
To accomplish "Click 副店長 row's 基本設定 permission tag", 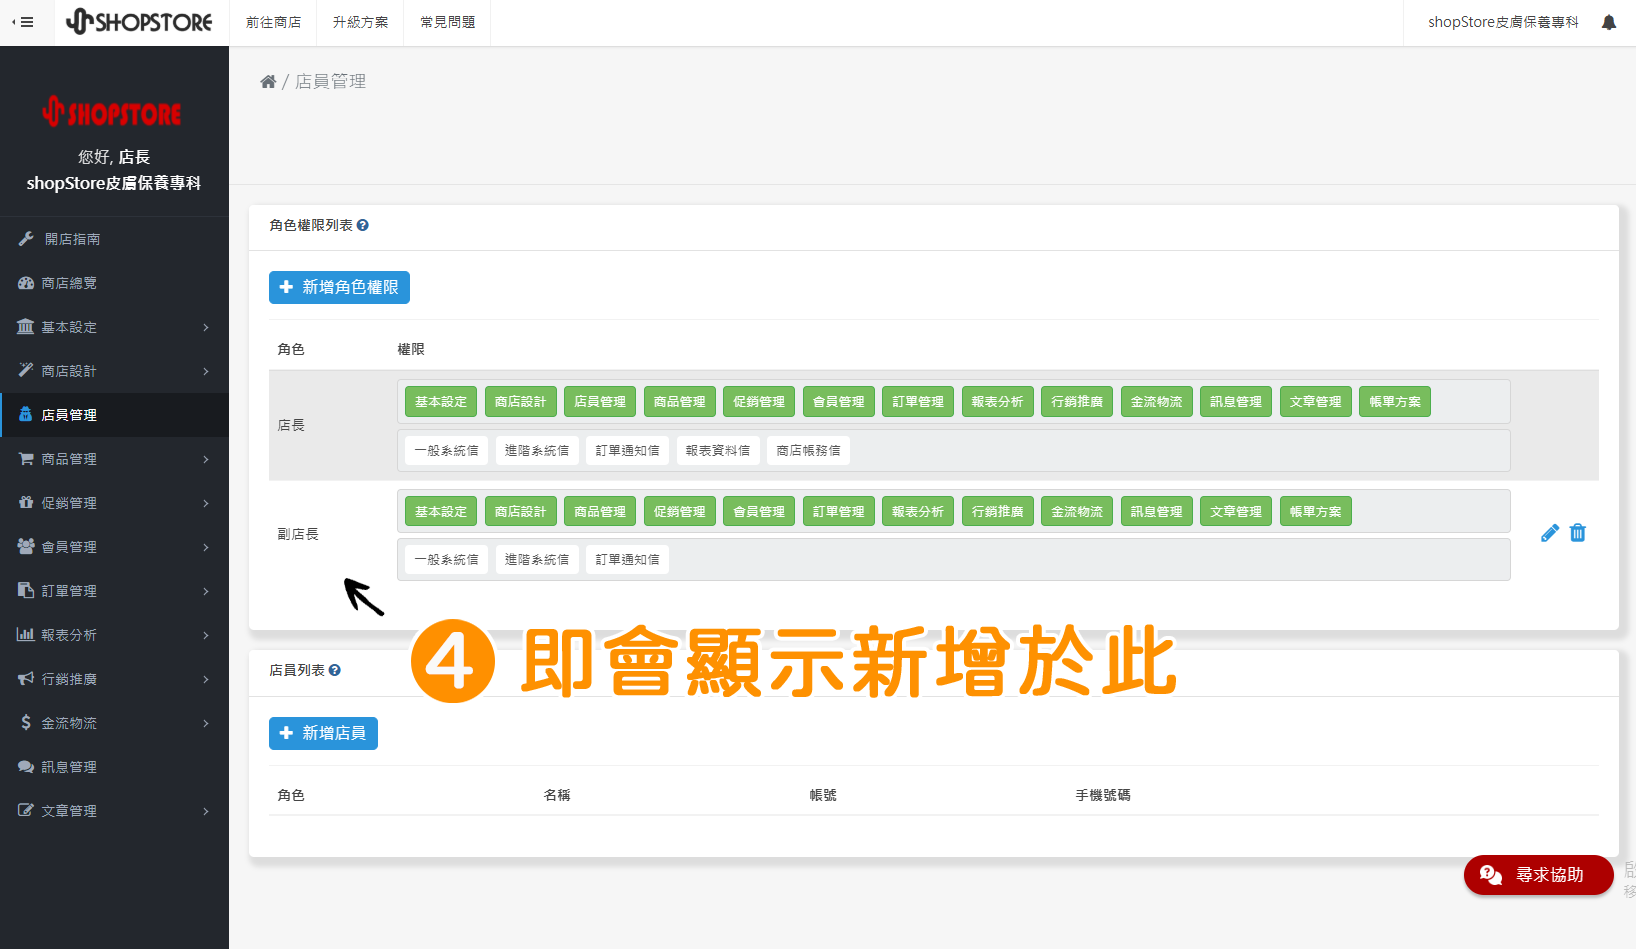I will pos(441,512).
